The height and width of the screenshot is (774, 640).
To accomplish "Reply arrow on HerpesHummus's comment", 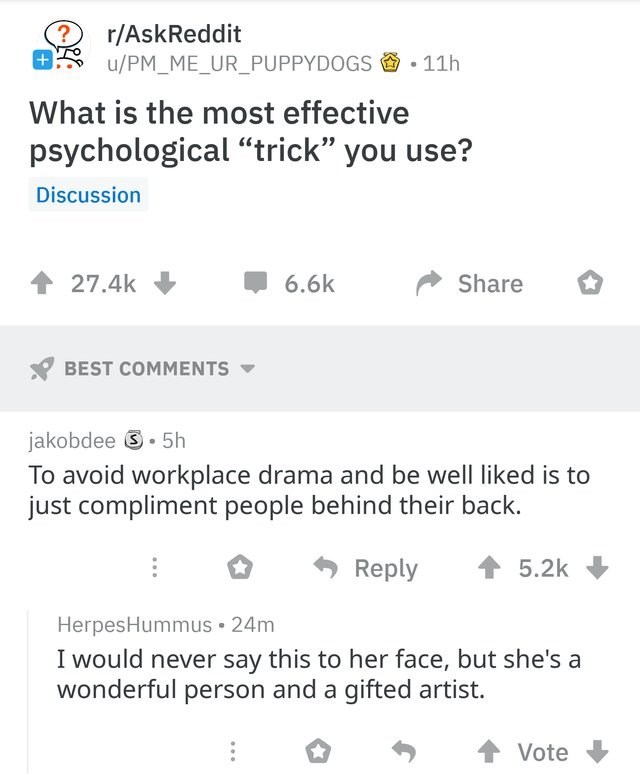I will 404,751.
